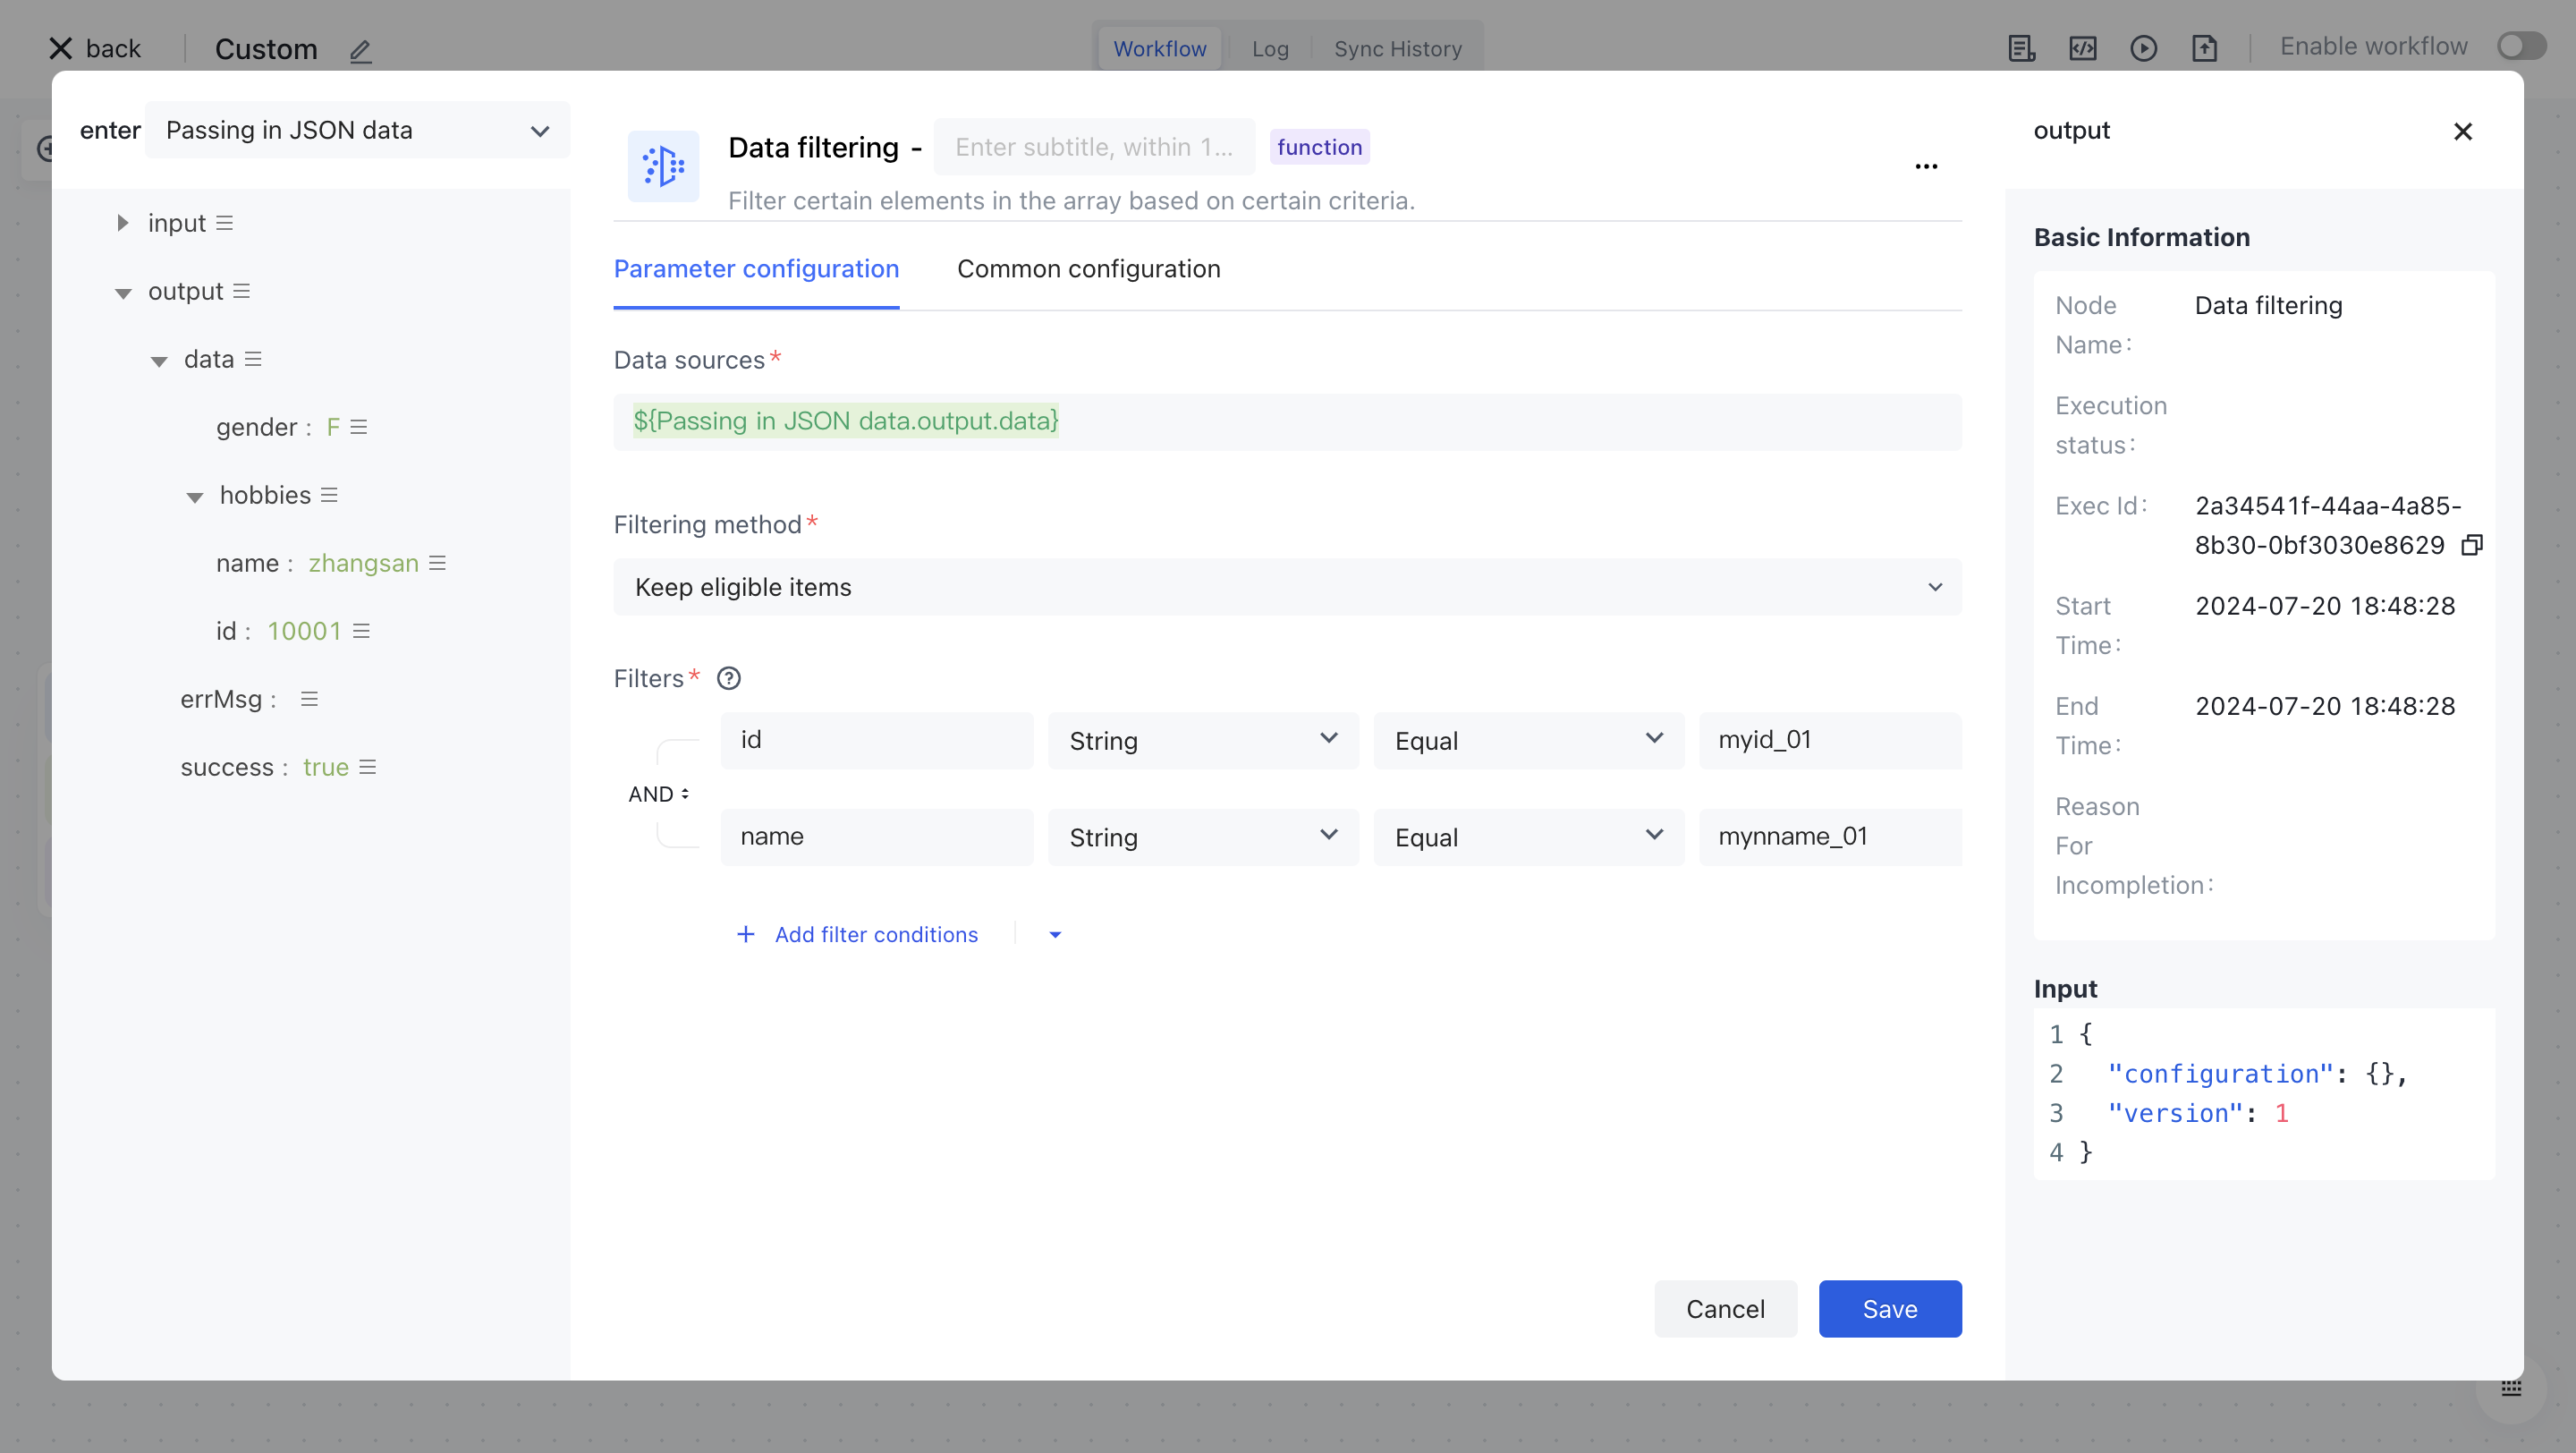Click the Save button
Image resolution: width=2576 pixels, height=1453 pixels.
(1889, 1309)
